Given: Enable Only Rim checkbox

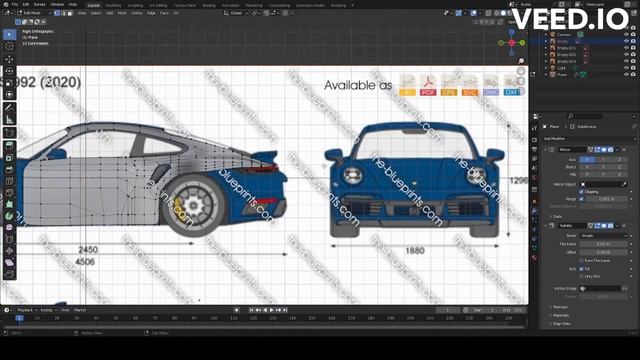Looking at the screenshot, I should [582, 276].
